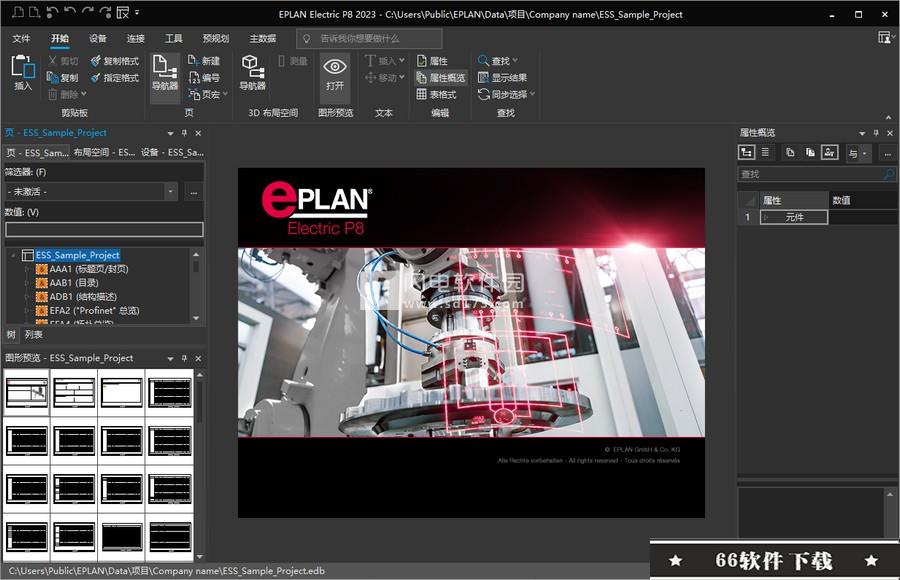This screenshot has width=900, height=580.
Task: Click the 复制格式 copy format brush
Action: coord(95,61)
